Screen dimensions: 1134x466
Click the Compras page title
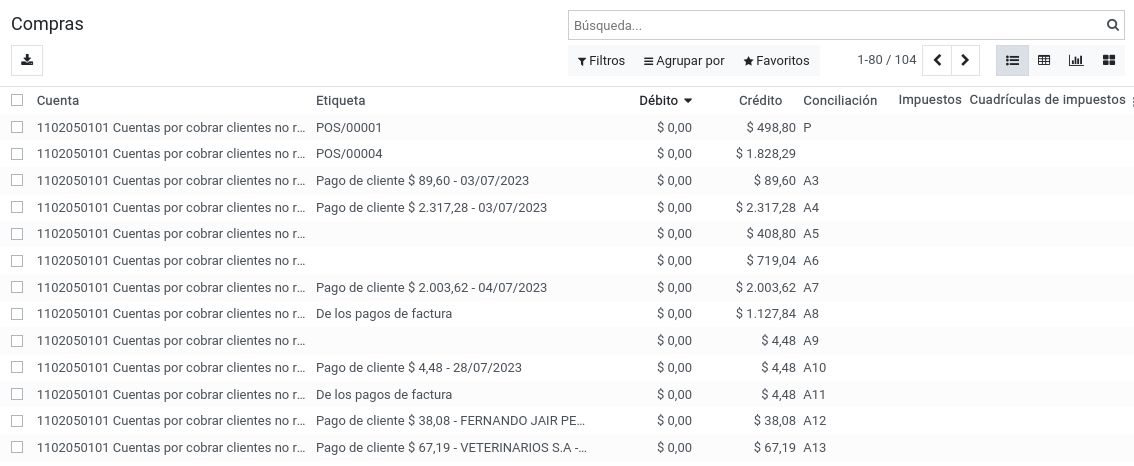click(47, 24)
